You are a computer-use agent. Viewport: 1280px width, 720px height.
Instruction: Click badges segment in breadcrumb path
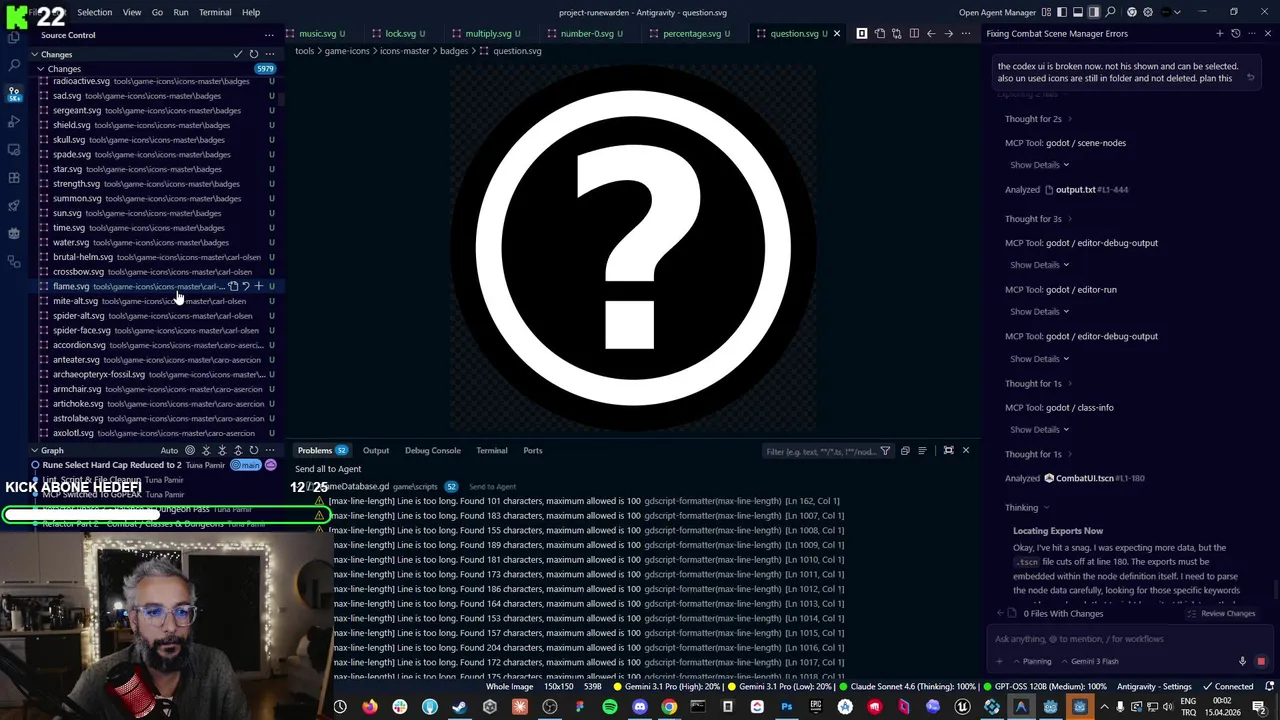point(453,51)
